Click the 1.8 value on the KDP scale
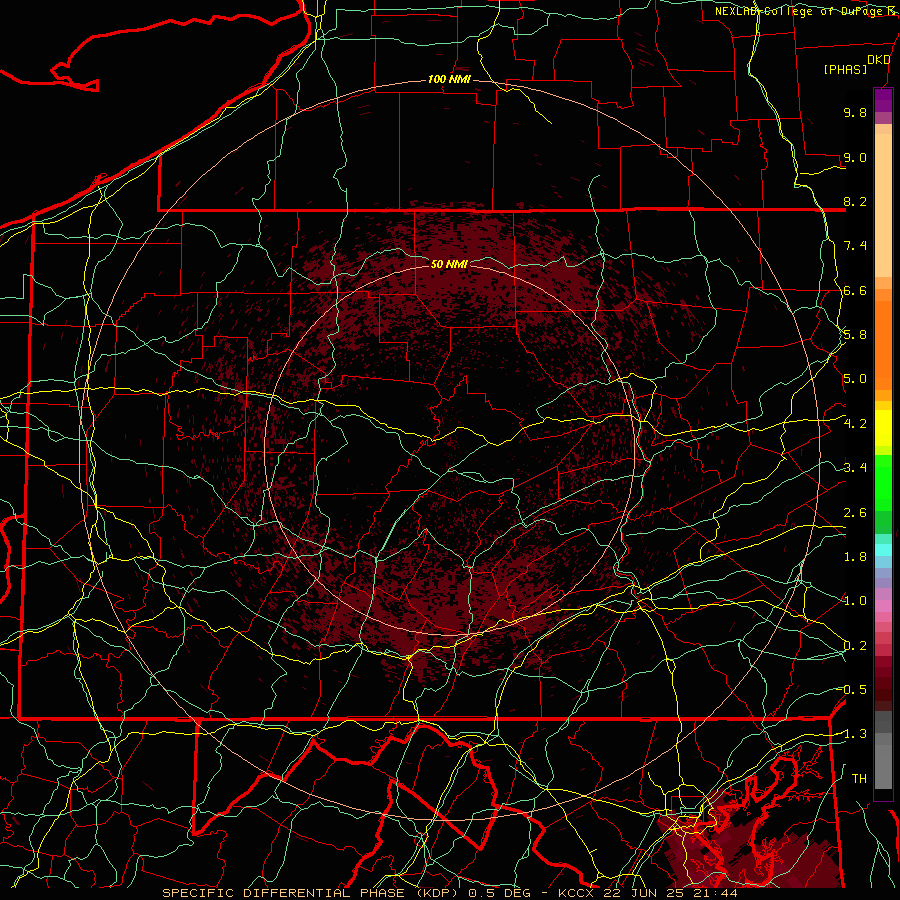900x900 pixels. tap(855, 557)
